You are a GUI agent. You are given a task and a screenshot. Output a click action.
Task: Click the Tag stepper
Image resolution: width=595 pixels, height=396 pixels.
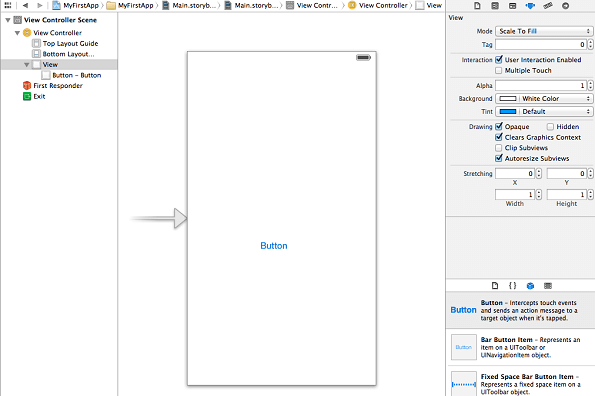click(590, 44)
